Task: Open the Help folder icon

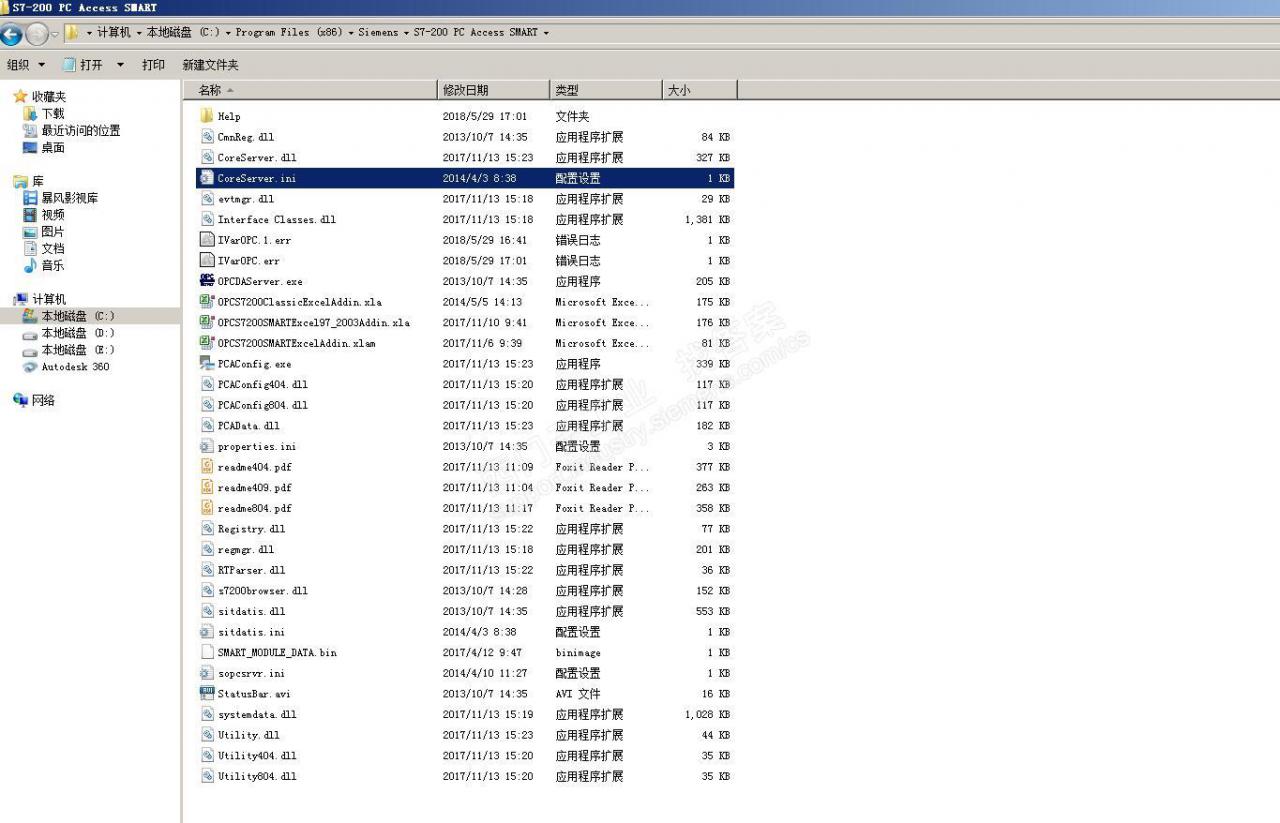Action: tap(207, 116)
